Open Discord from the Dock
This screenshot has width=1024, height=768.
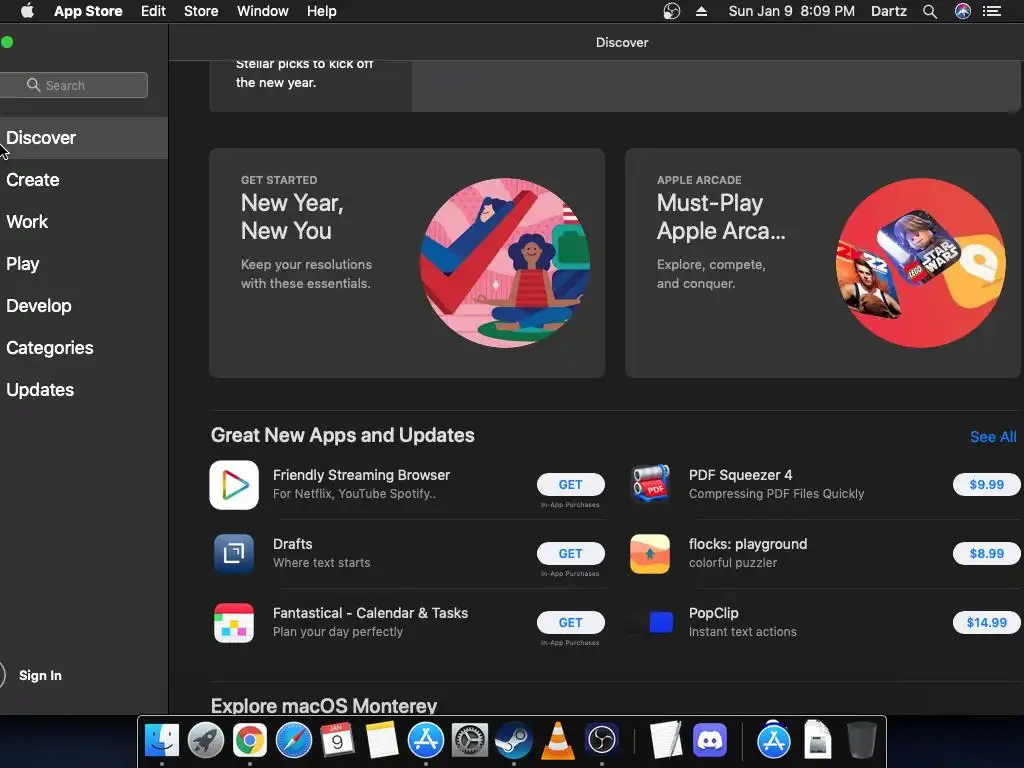(x=710, y=741)
